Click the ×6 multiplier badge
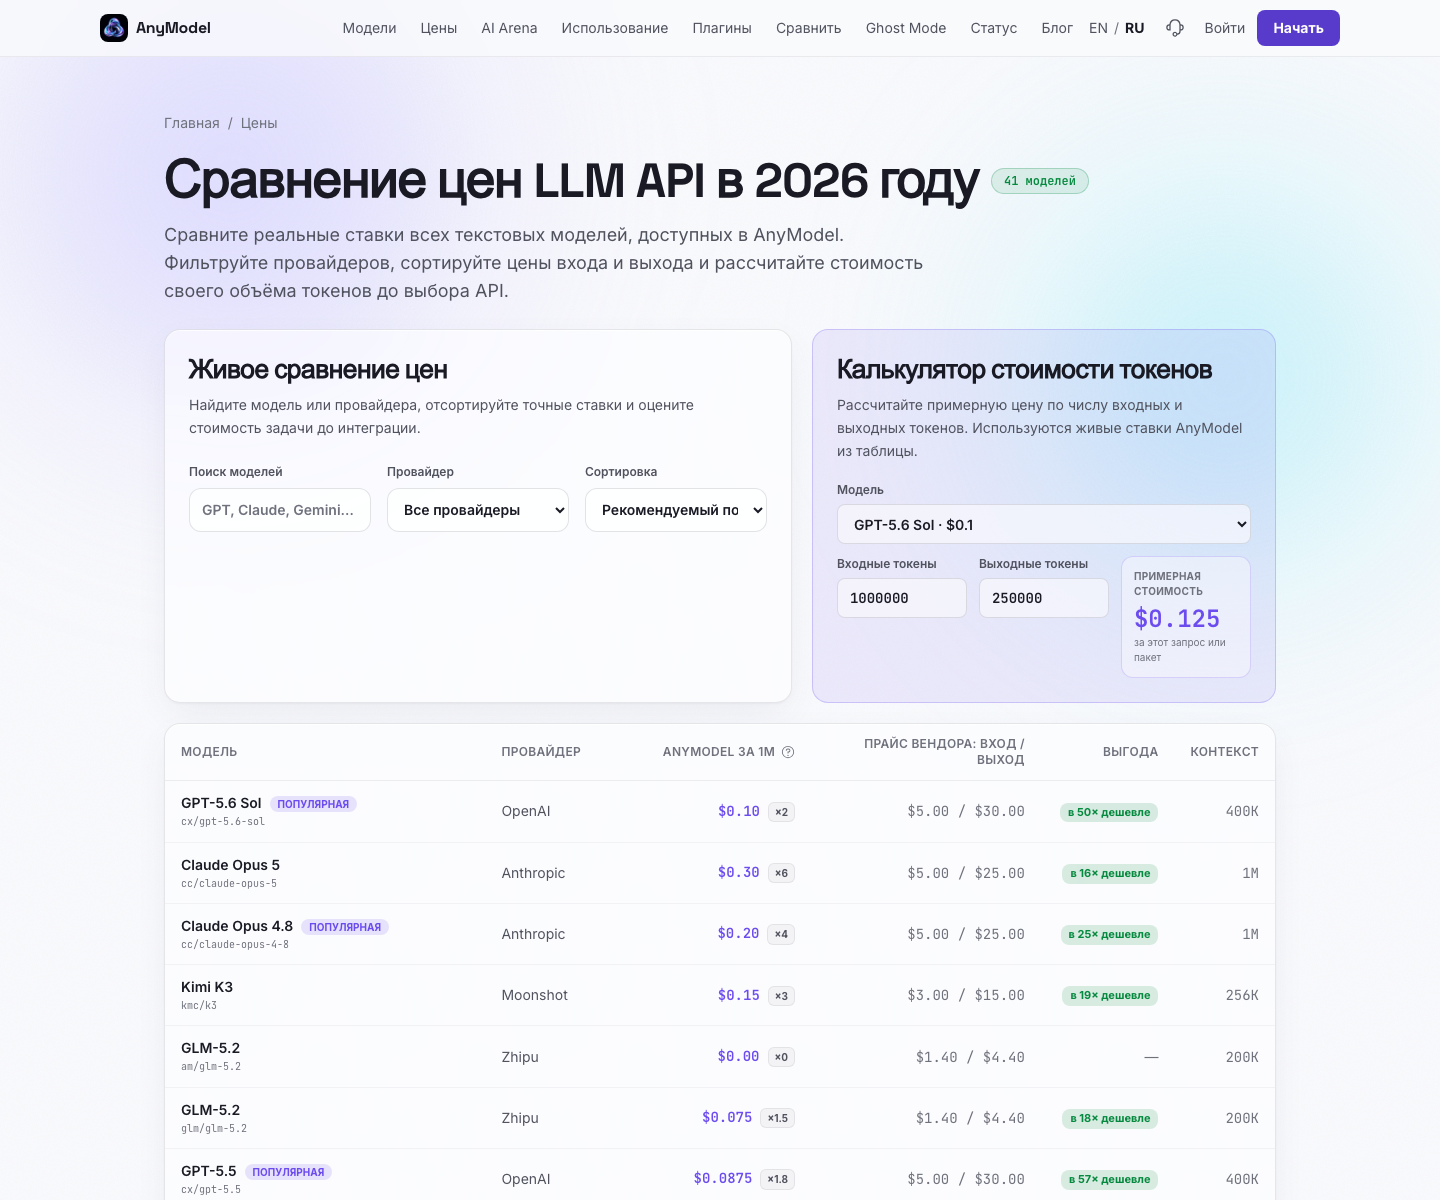Screen dimensions: 1440x1200 [x=782, y=873]
